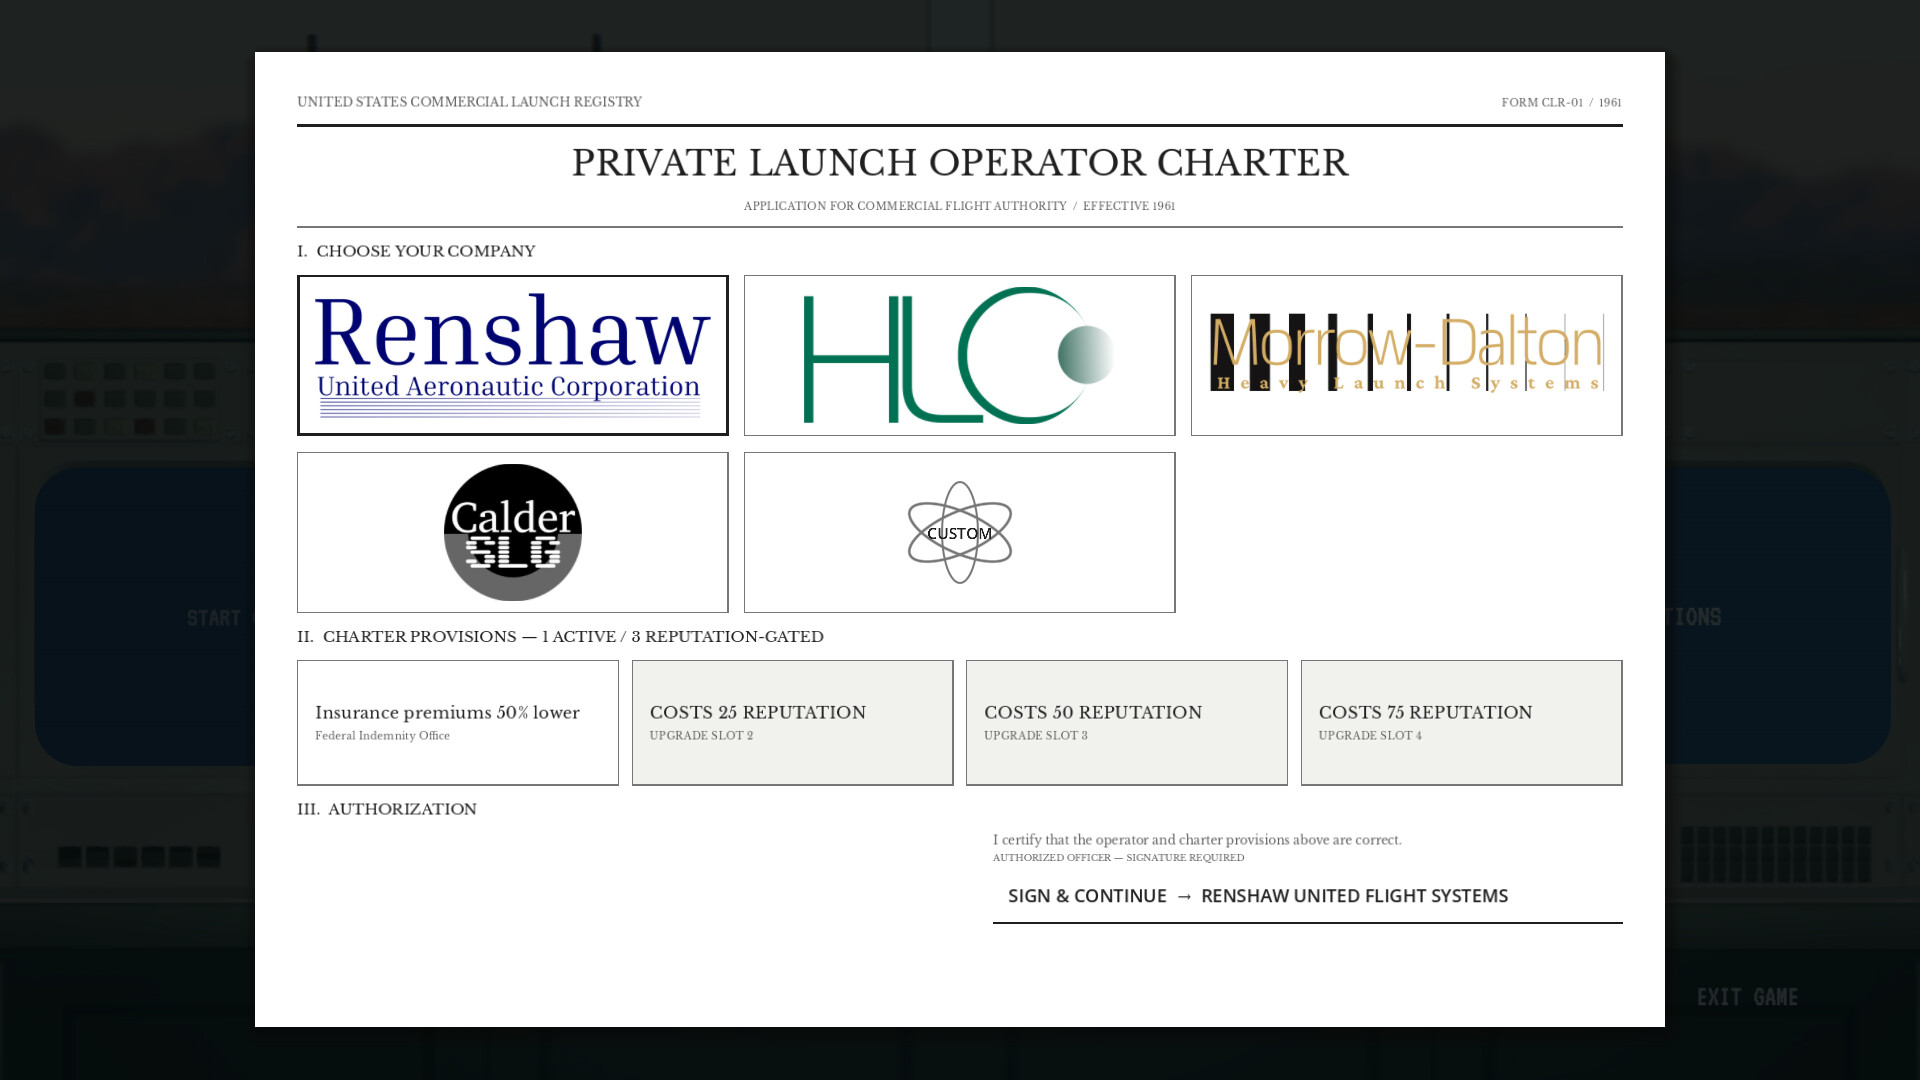Click the 'III. Authorization' section label

[x=387, y=809]
